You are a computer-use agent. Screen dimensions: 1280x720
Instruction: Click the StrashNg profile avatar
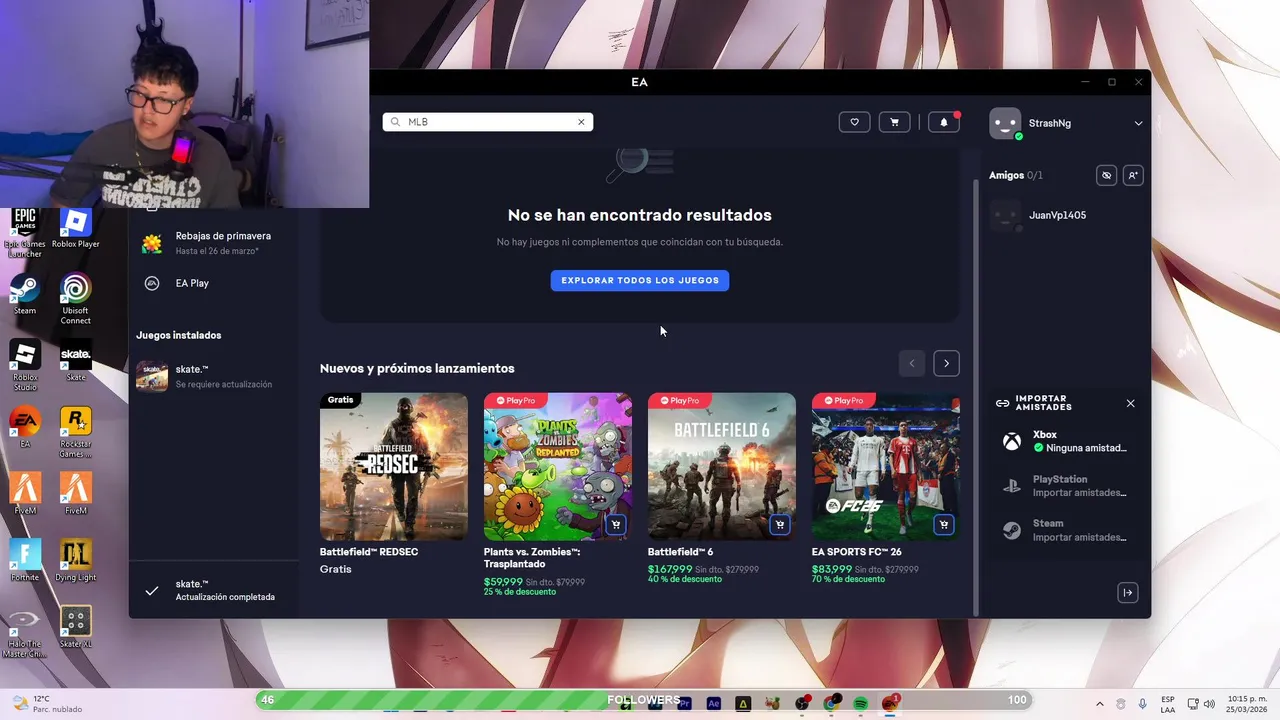[1005, 123]
